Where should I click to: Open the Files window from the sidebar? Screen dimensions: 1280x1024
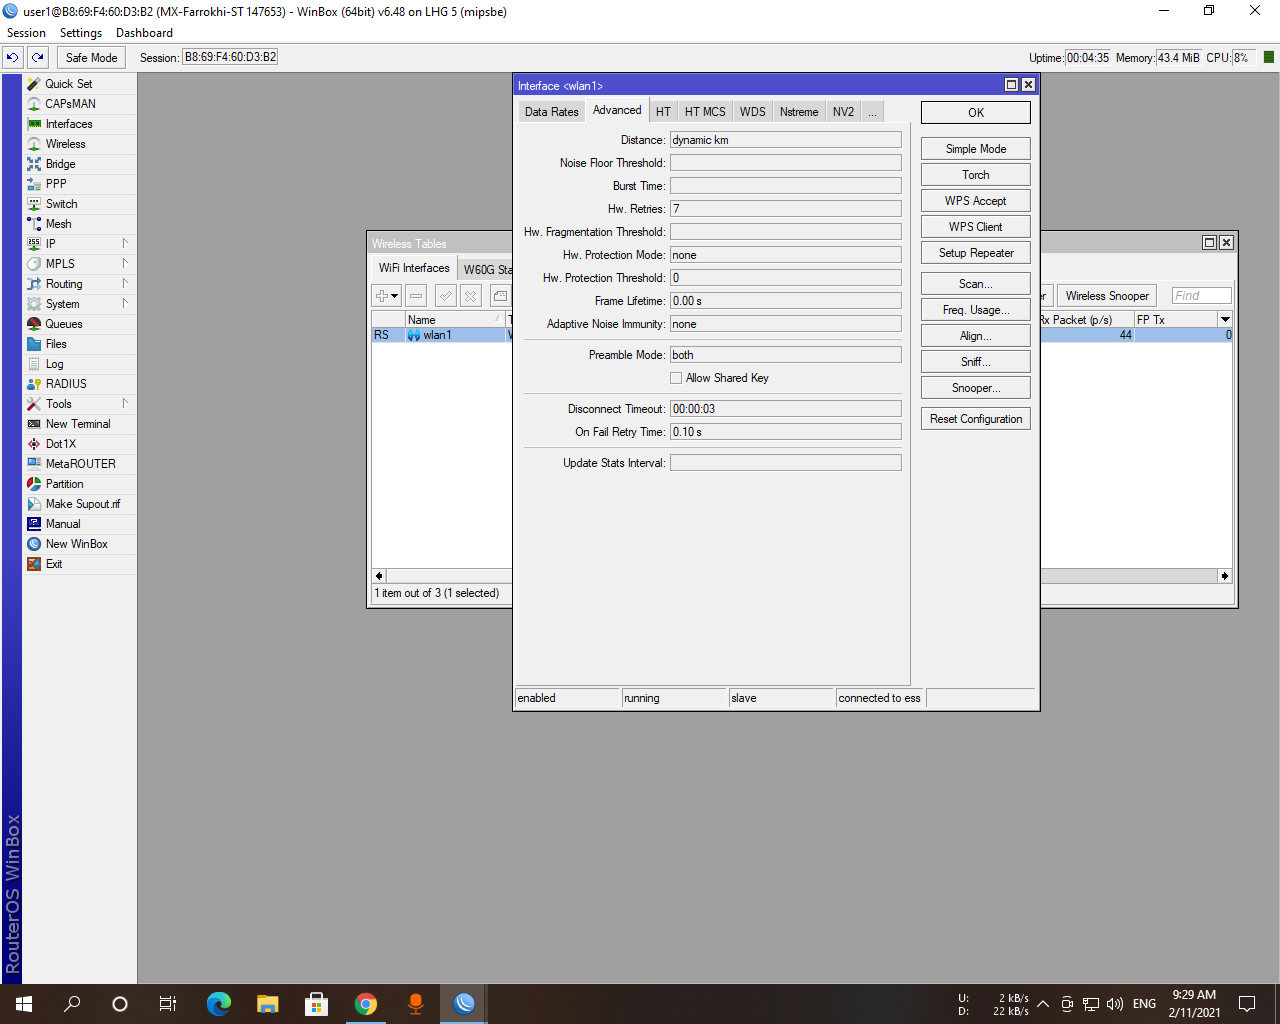[55, 344]
